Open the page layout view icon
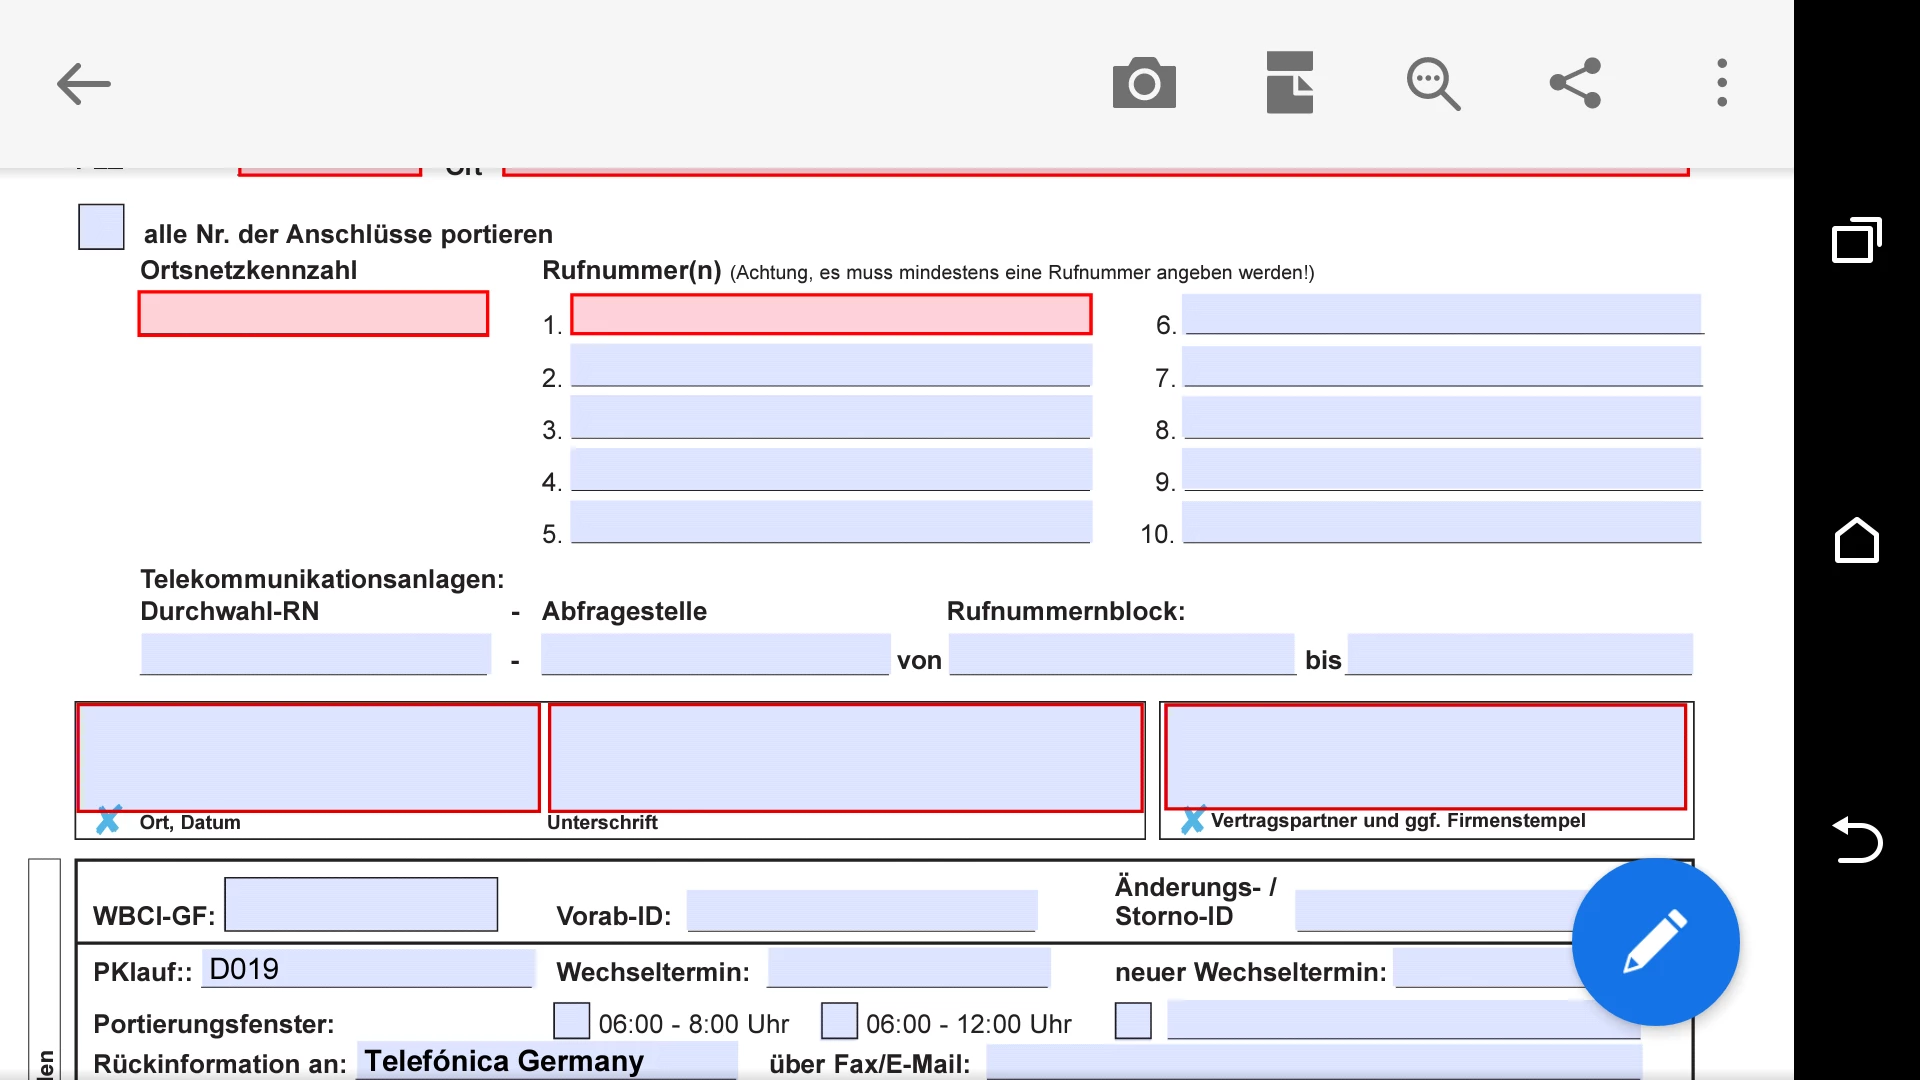The height and width of the screenshot is (1080, 1920). point(1289,83)
